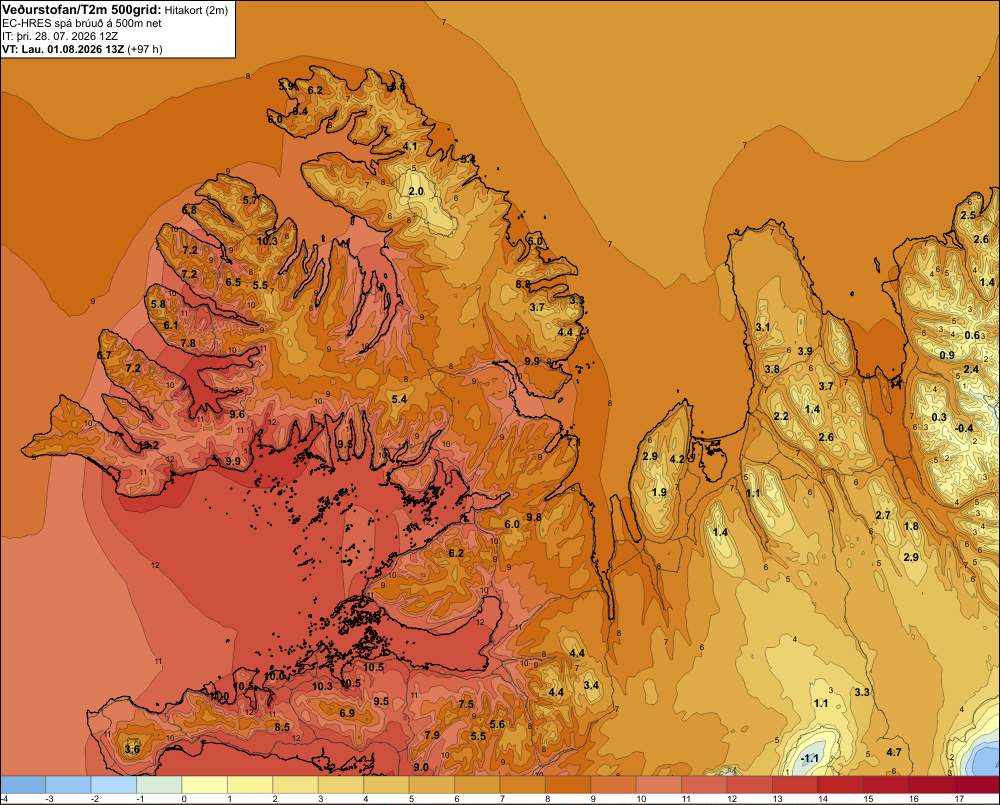Click the 2.7 temperature value
1000x805 pixels.
[x=883, y=515]
